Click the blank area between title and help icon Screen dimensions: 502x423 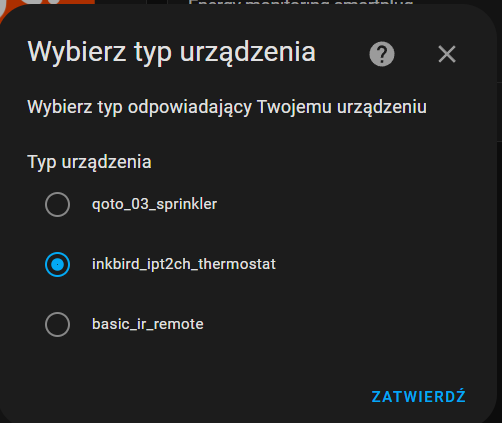342,53
